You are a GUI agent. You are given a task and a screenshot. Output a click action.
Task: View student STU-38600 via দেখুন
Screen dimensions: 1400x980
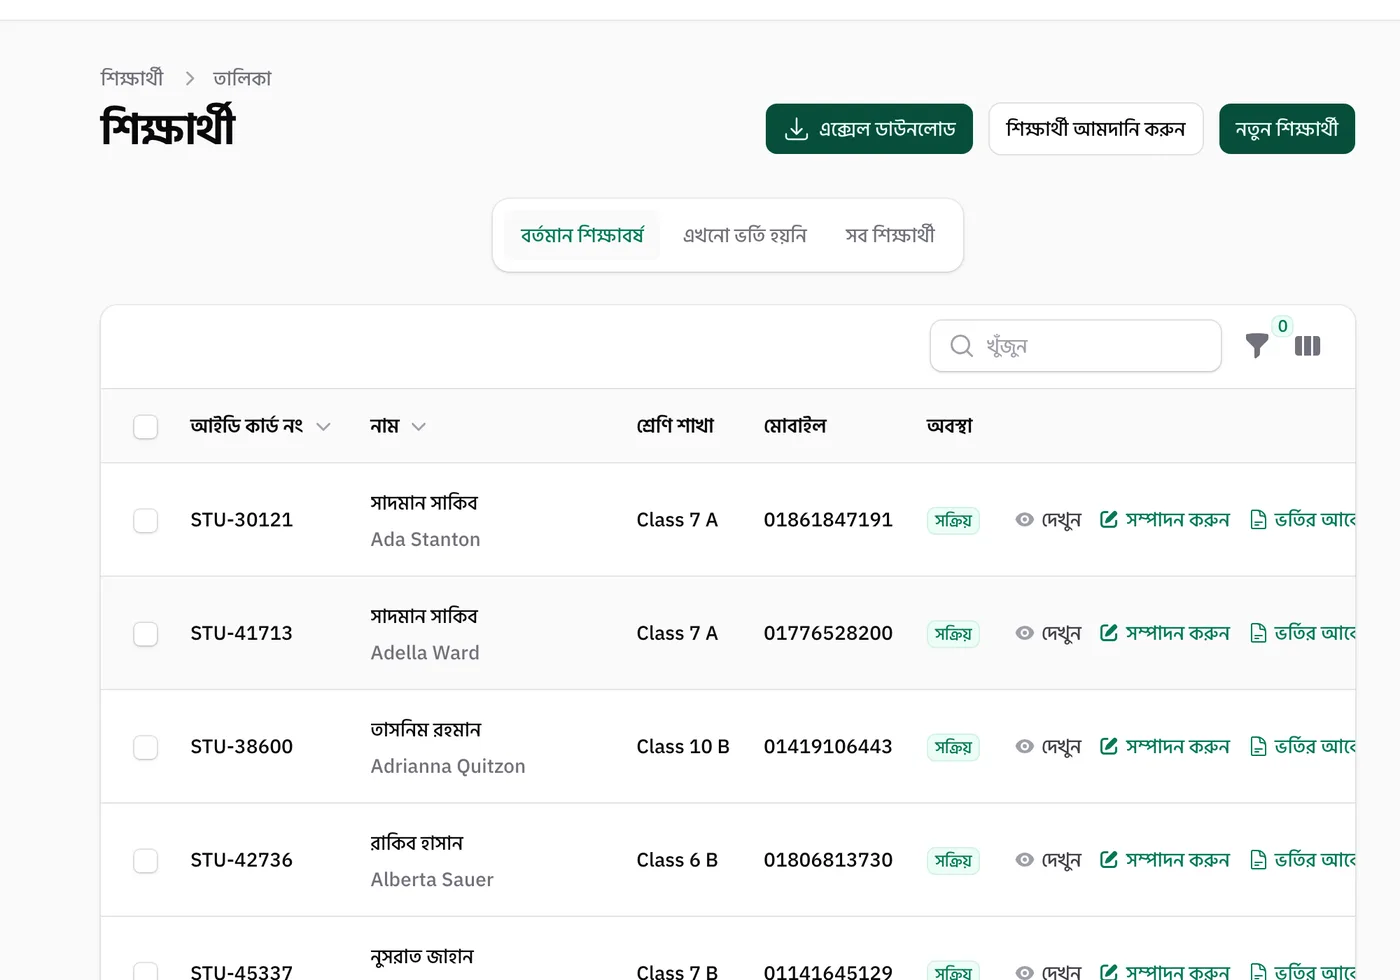[1048, 747]
